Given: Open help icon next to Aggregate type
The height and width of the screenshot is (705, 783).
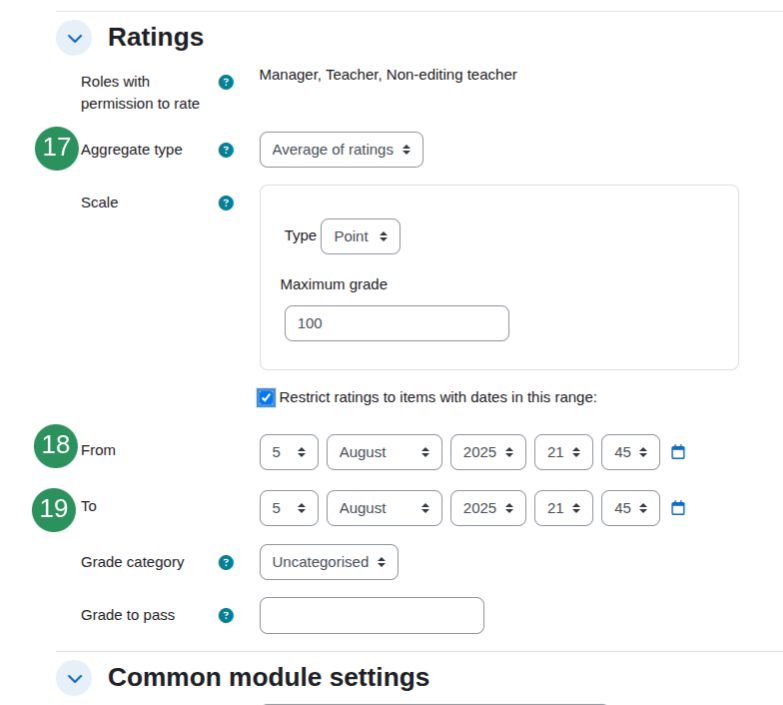Looking at the screenshot, I should point(226,150).
